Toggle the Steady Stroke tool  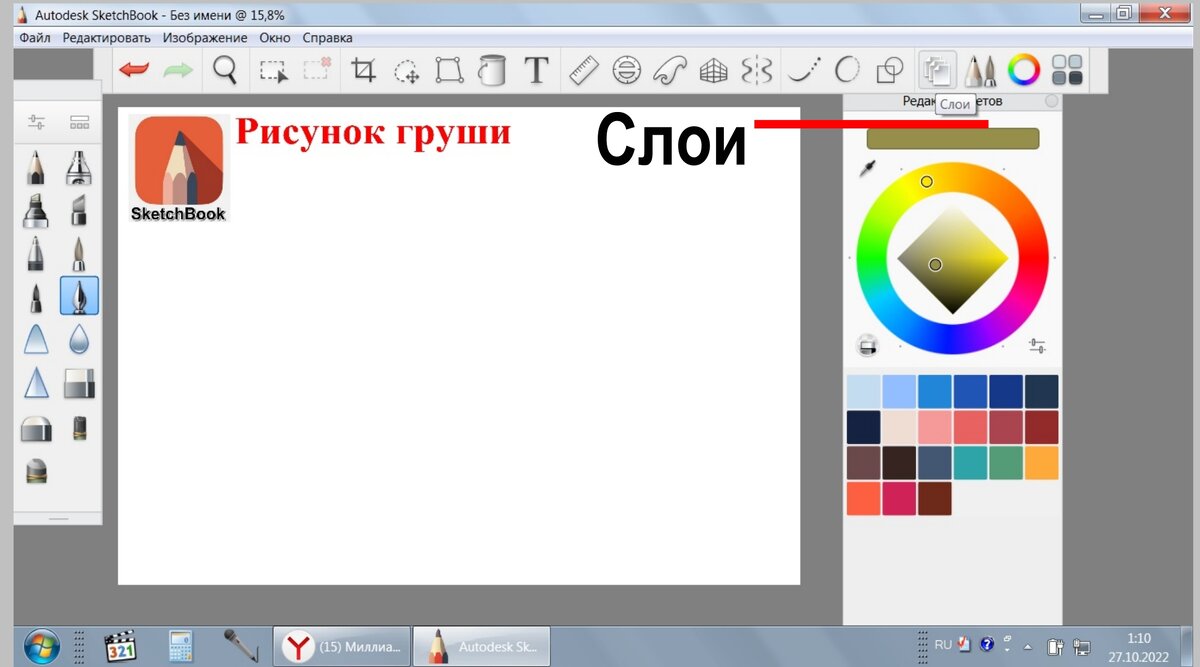[802, 70]
